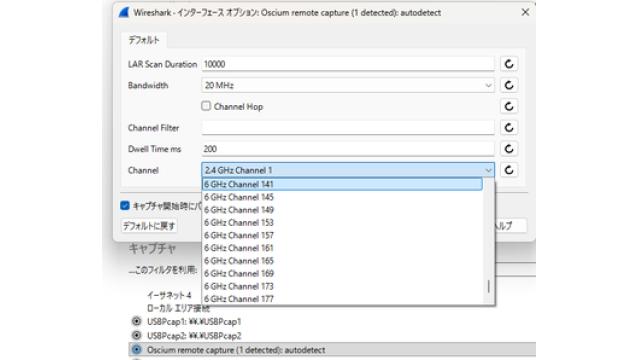Reset the Channel selection to default
Image resolution: width=640 pixels, height=360 pixels.
pyautogui.click(x=509, y=170)
